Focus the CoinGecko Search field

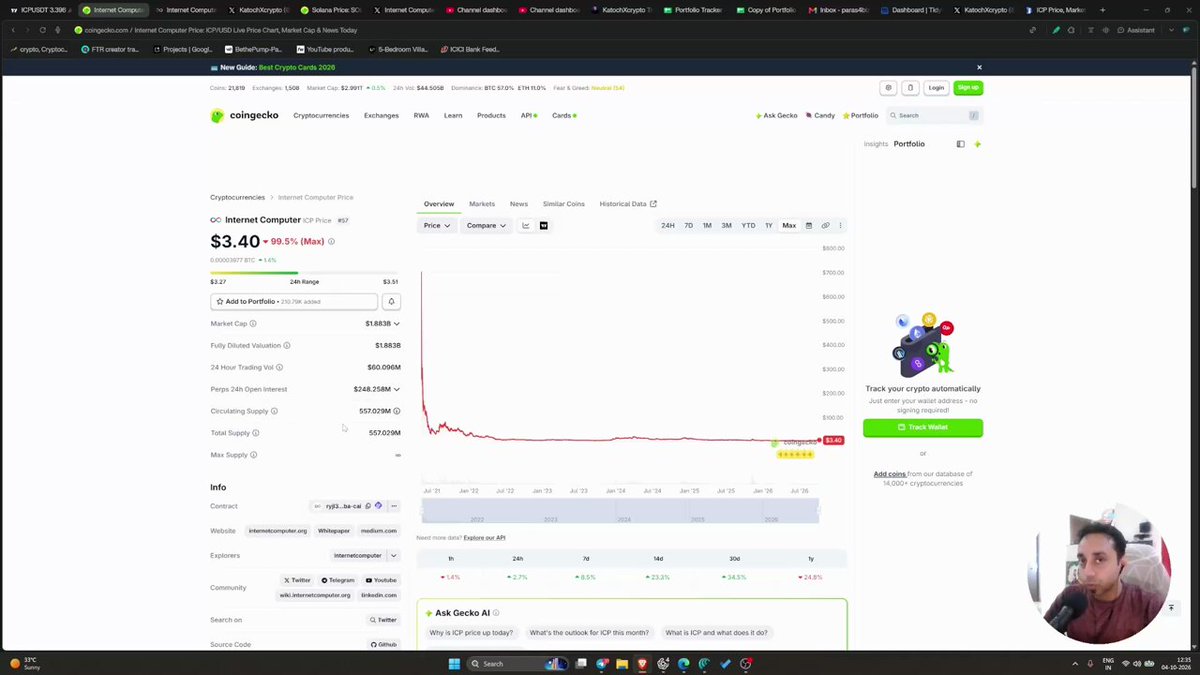pyautogui.click(x=934, y=115)
